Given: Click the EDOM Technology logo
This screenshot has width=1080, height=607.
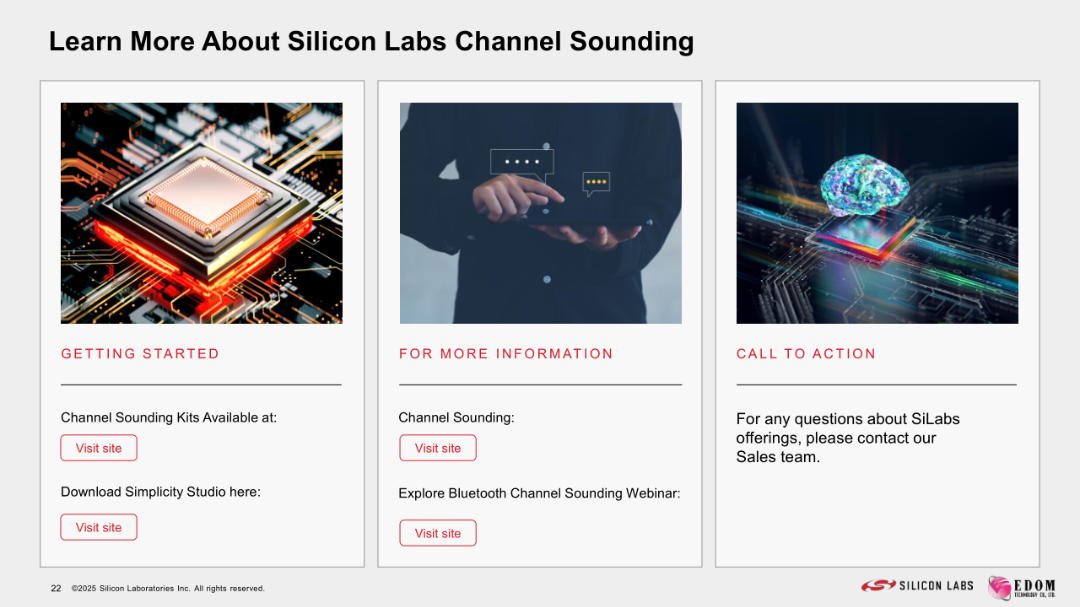Looking at the screenshot, I should [1022, 587].
